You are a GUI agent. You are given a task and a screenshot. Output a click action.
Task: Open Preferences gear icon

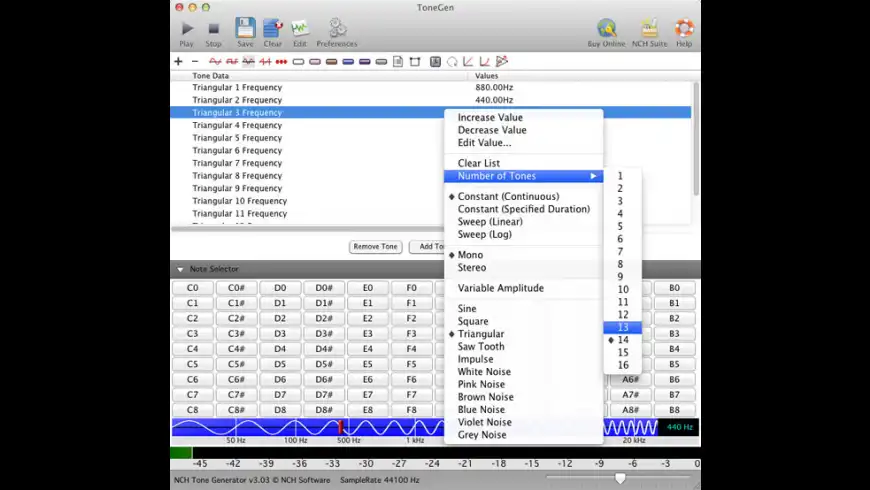337,29
